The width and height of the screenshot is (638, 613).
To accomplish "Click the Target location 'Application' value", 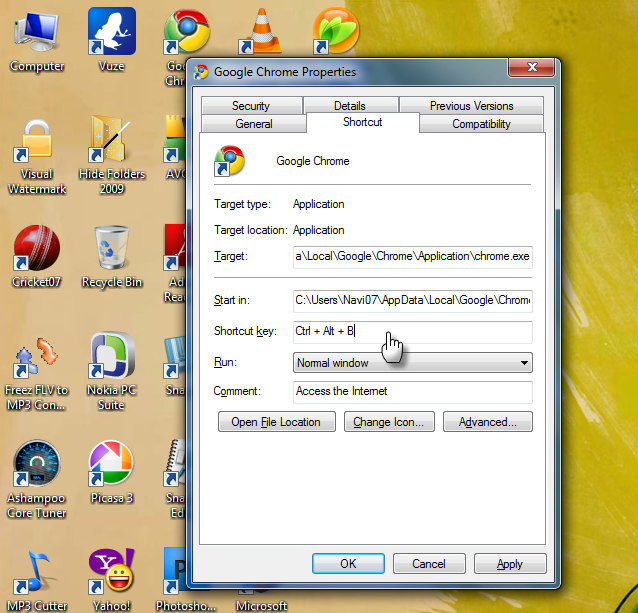I will tap(319, 230).
